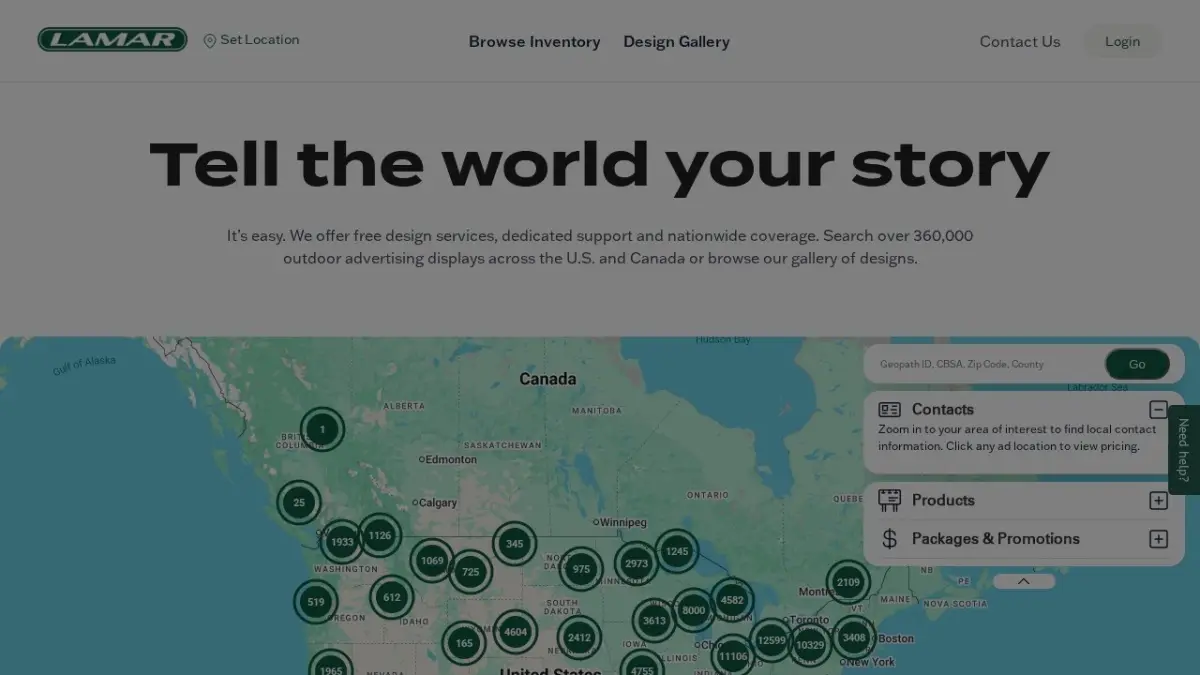Select the map cluster labeled 1
1200x675 pixels.
(322, 430)
